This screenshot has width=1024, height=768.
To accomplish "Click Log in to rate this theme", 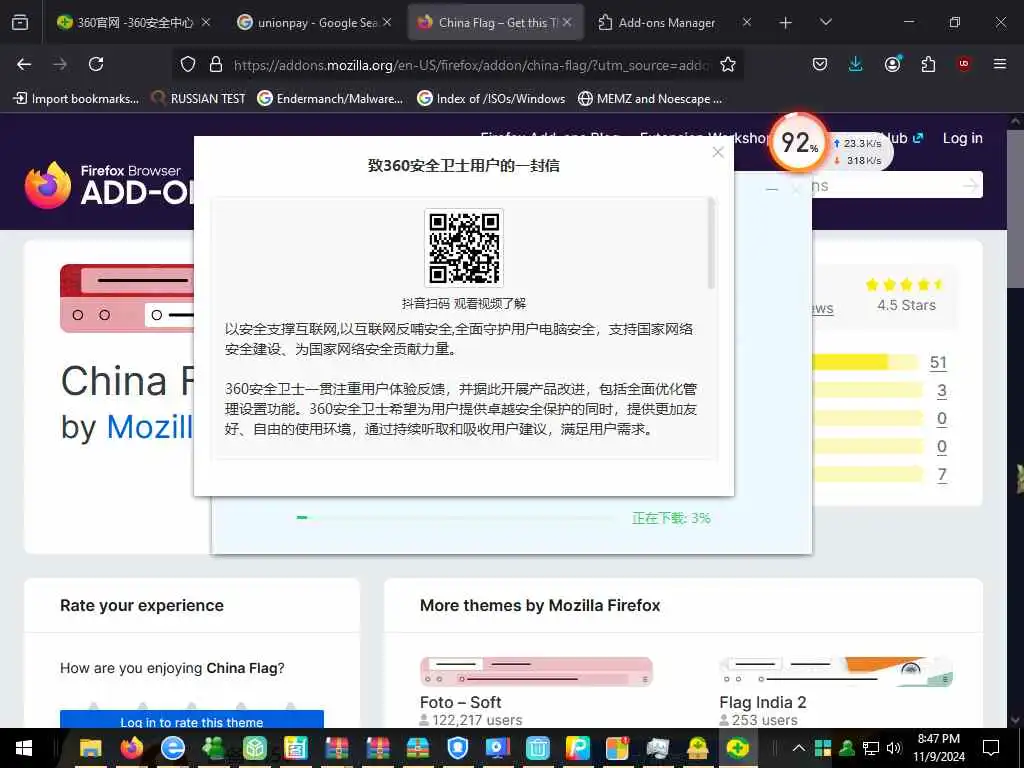I will pyautogui.click(x=191, y=720).
